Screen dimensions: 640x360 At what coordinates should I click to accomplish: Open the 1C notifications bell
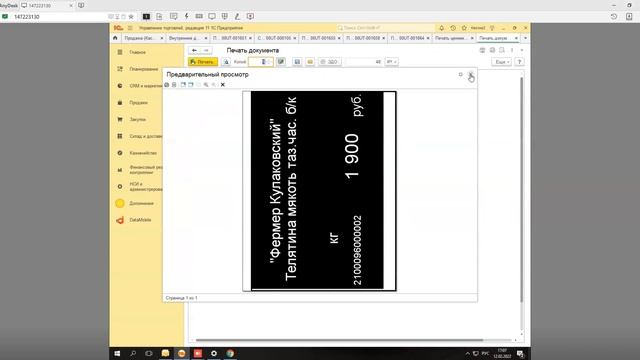tap(441, 28)
